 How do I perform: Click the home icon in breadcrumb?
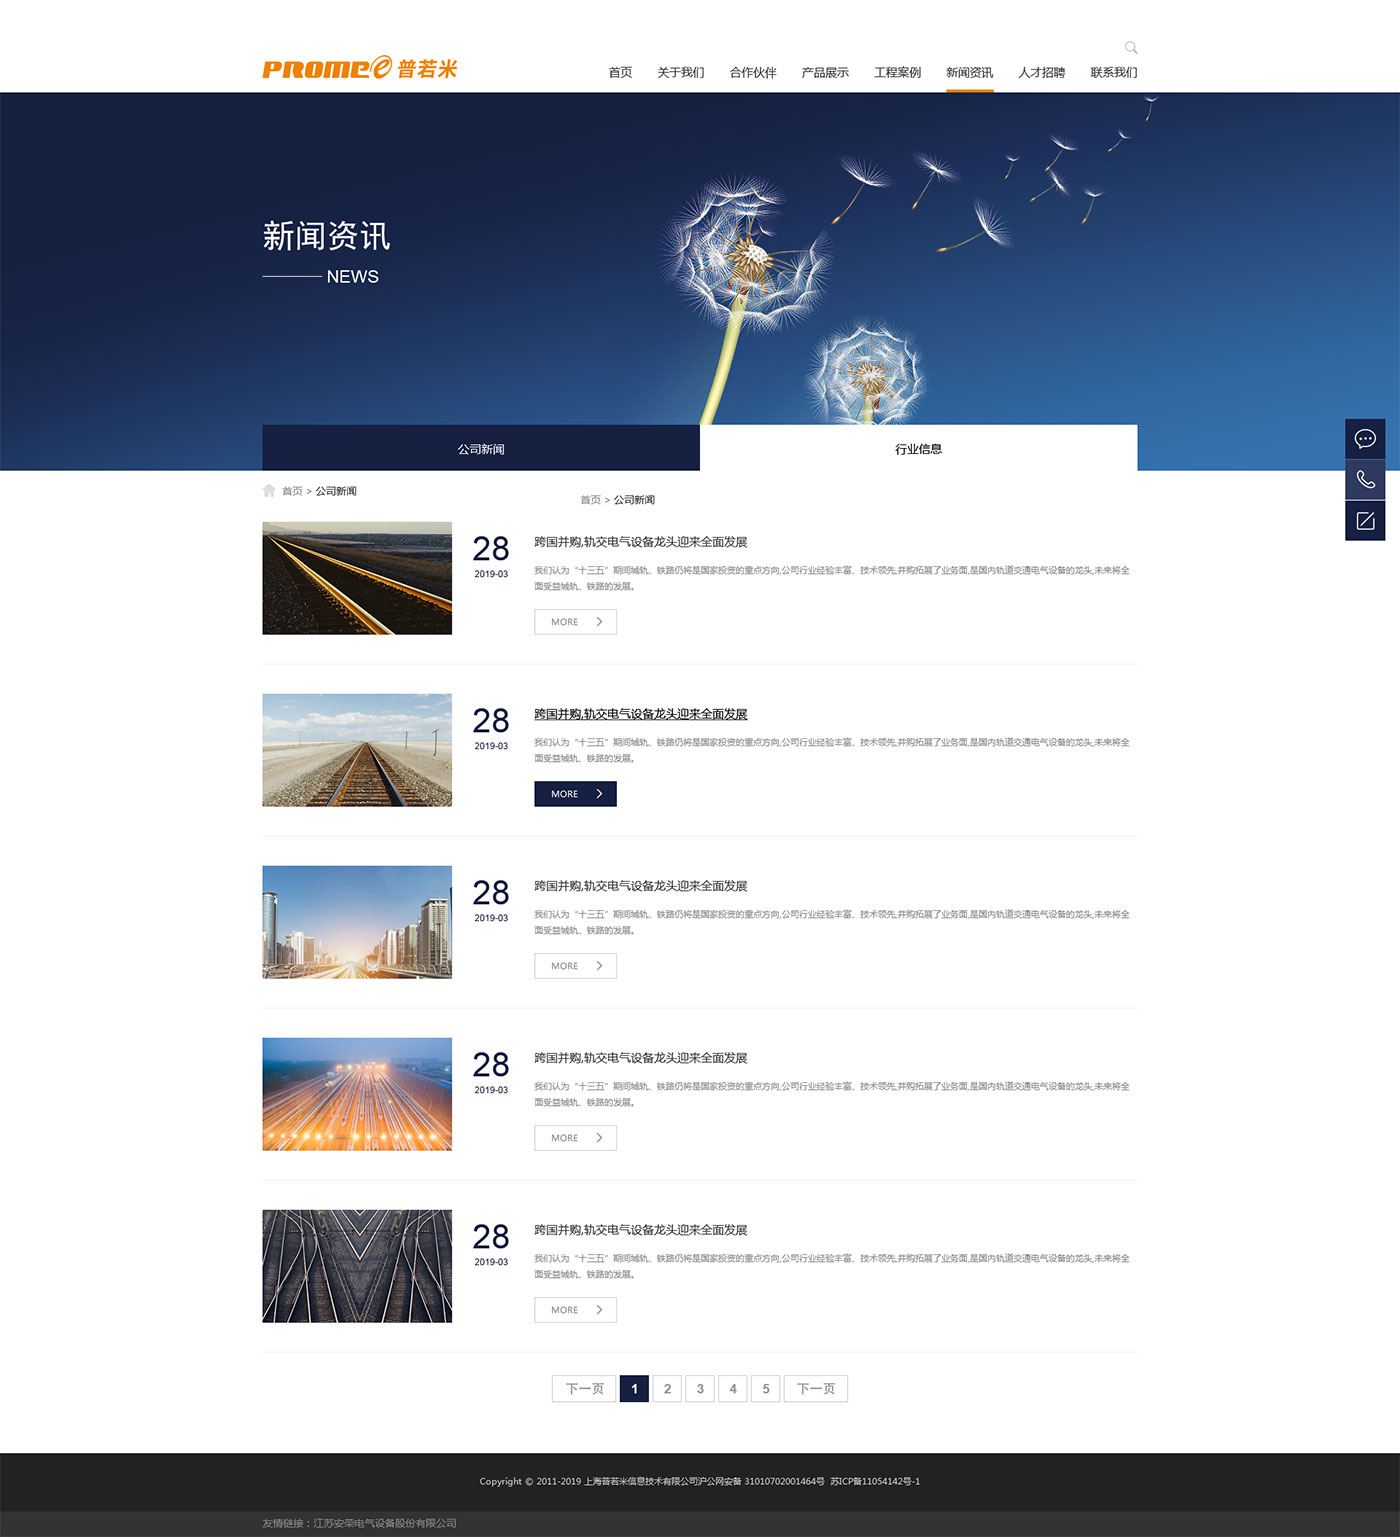pos(269,491)
